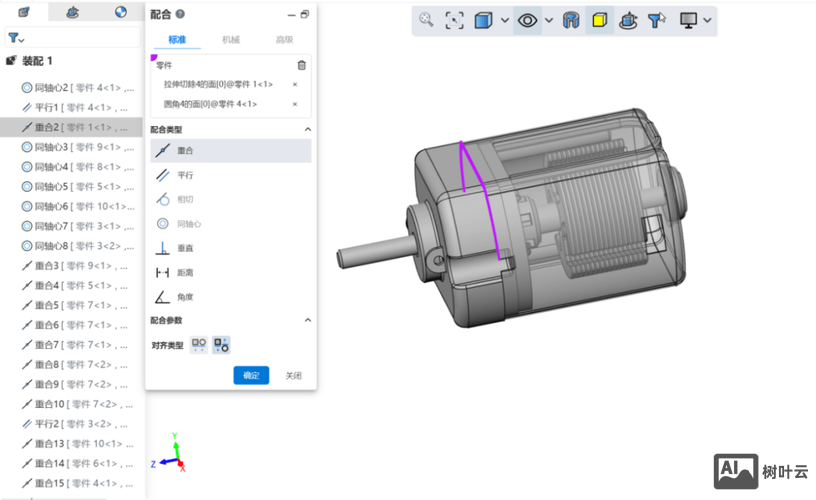Toggle visibility eye icon in toolbar
This screenshot has width=816, height=500.
pos(527,20)
